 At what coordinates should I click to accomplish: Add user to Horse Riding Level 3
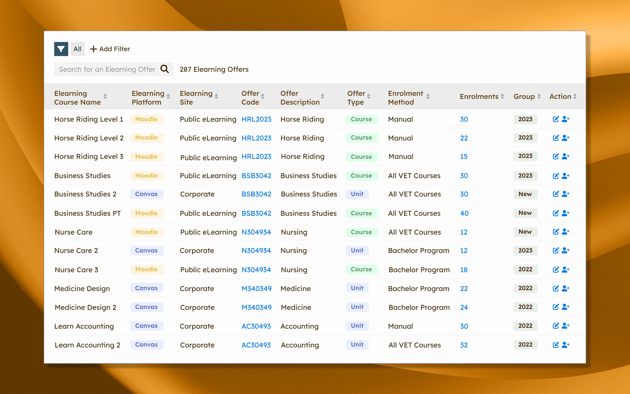565,156
